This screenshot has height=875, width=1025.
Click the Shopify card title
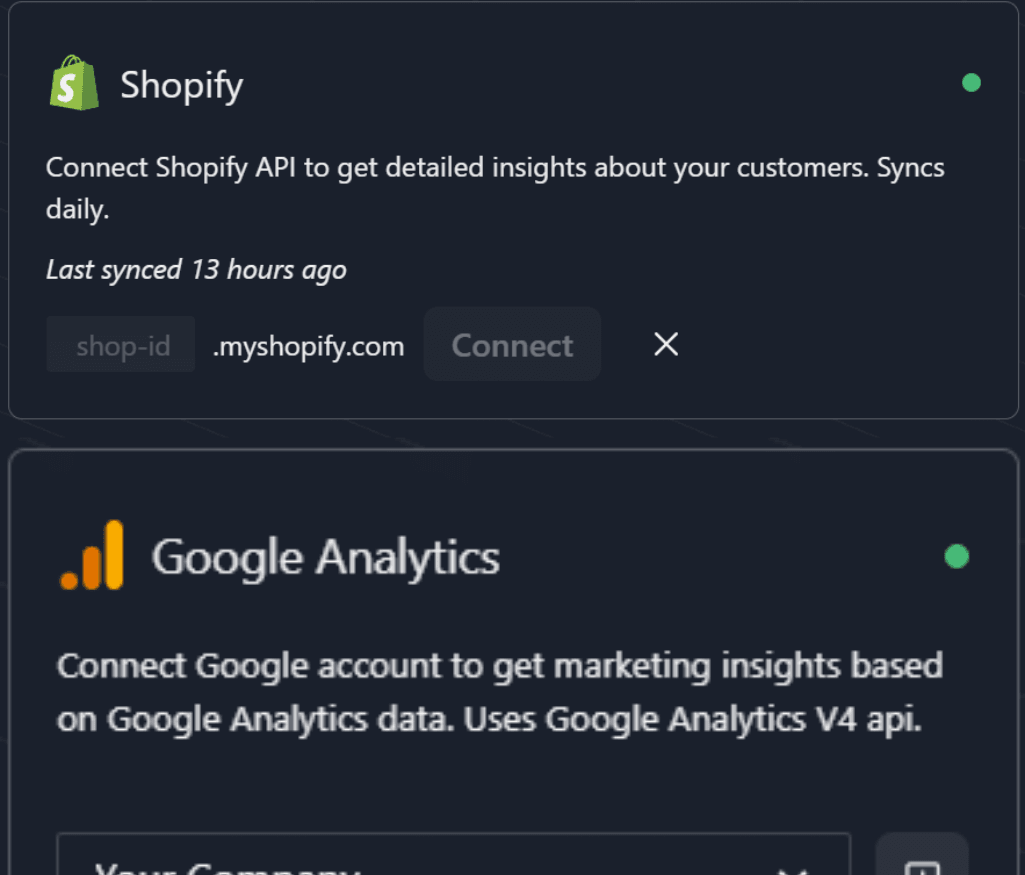click(182, 85)
